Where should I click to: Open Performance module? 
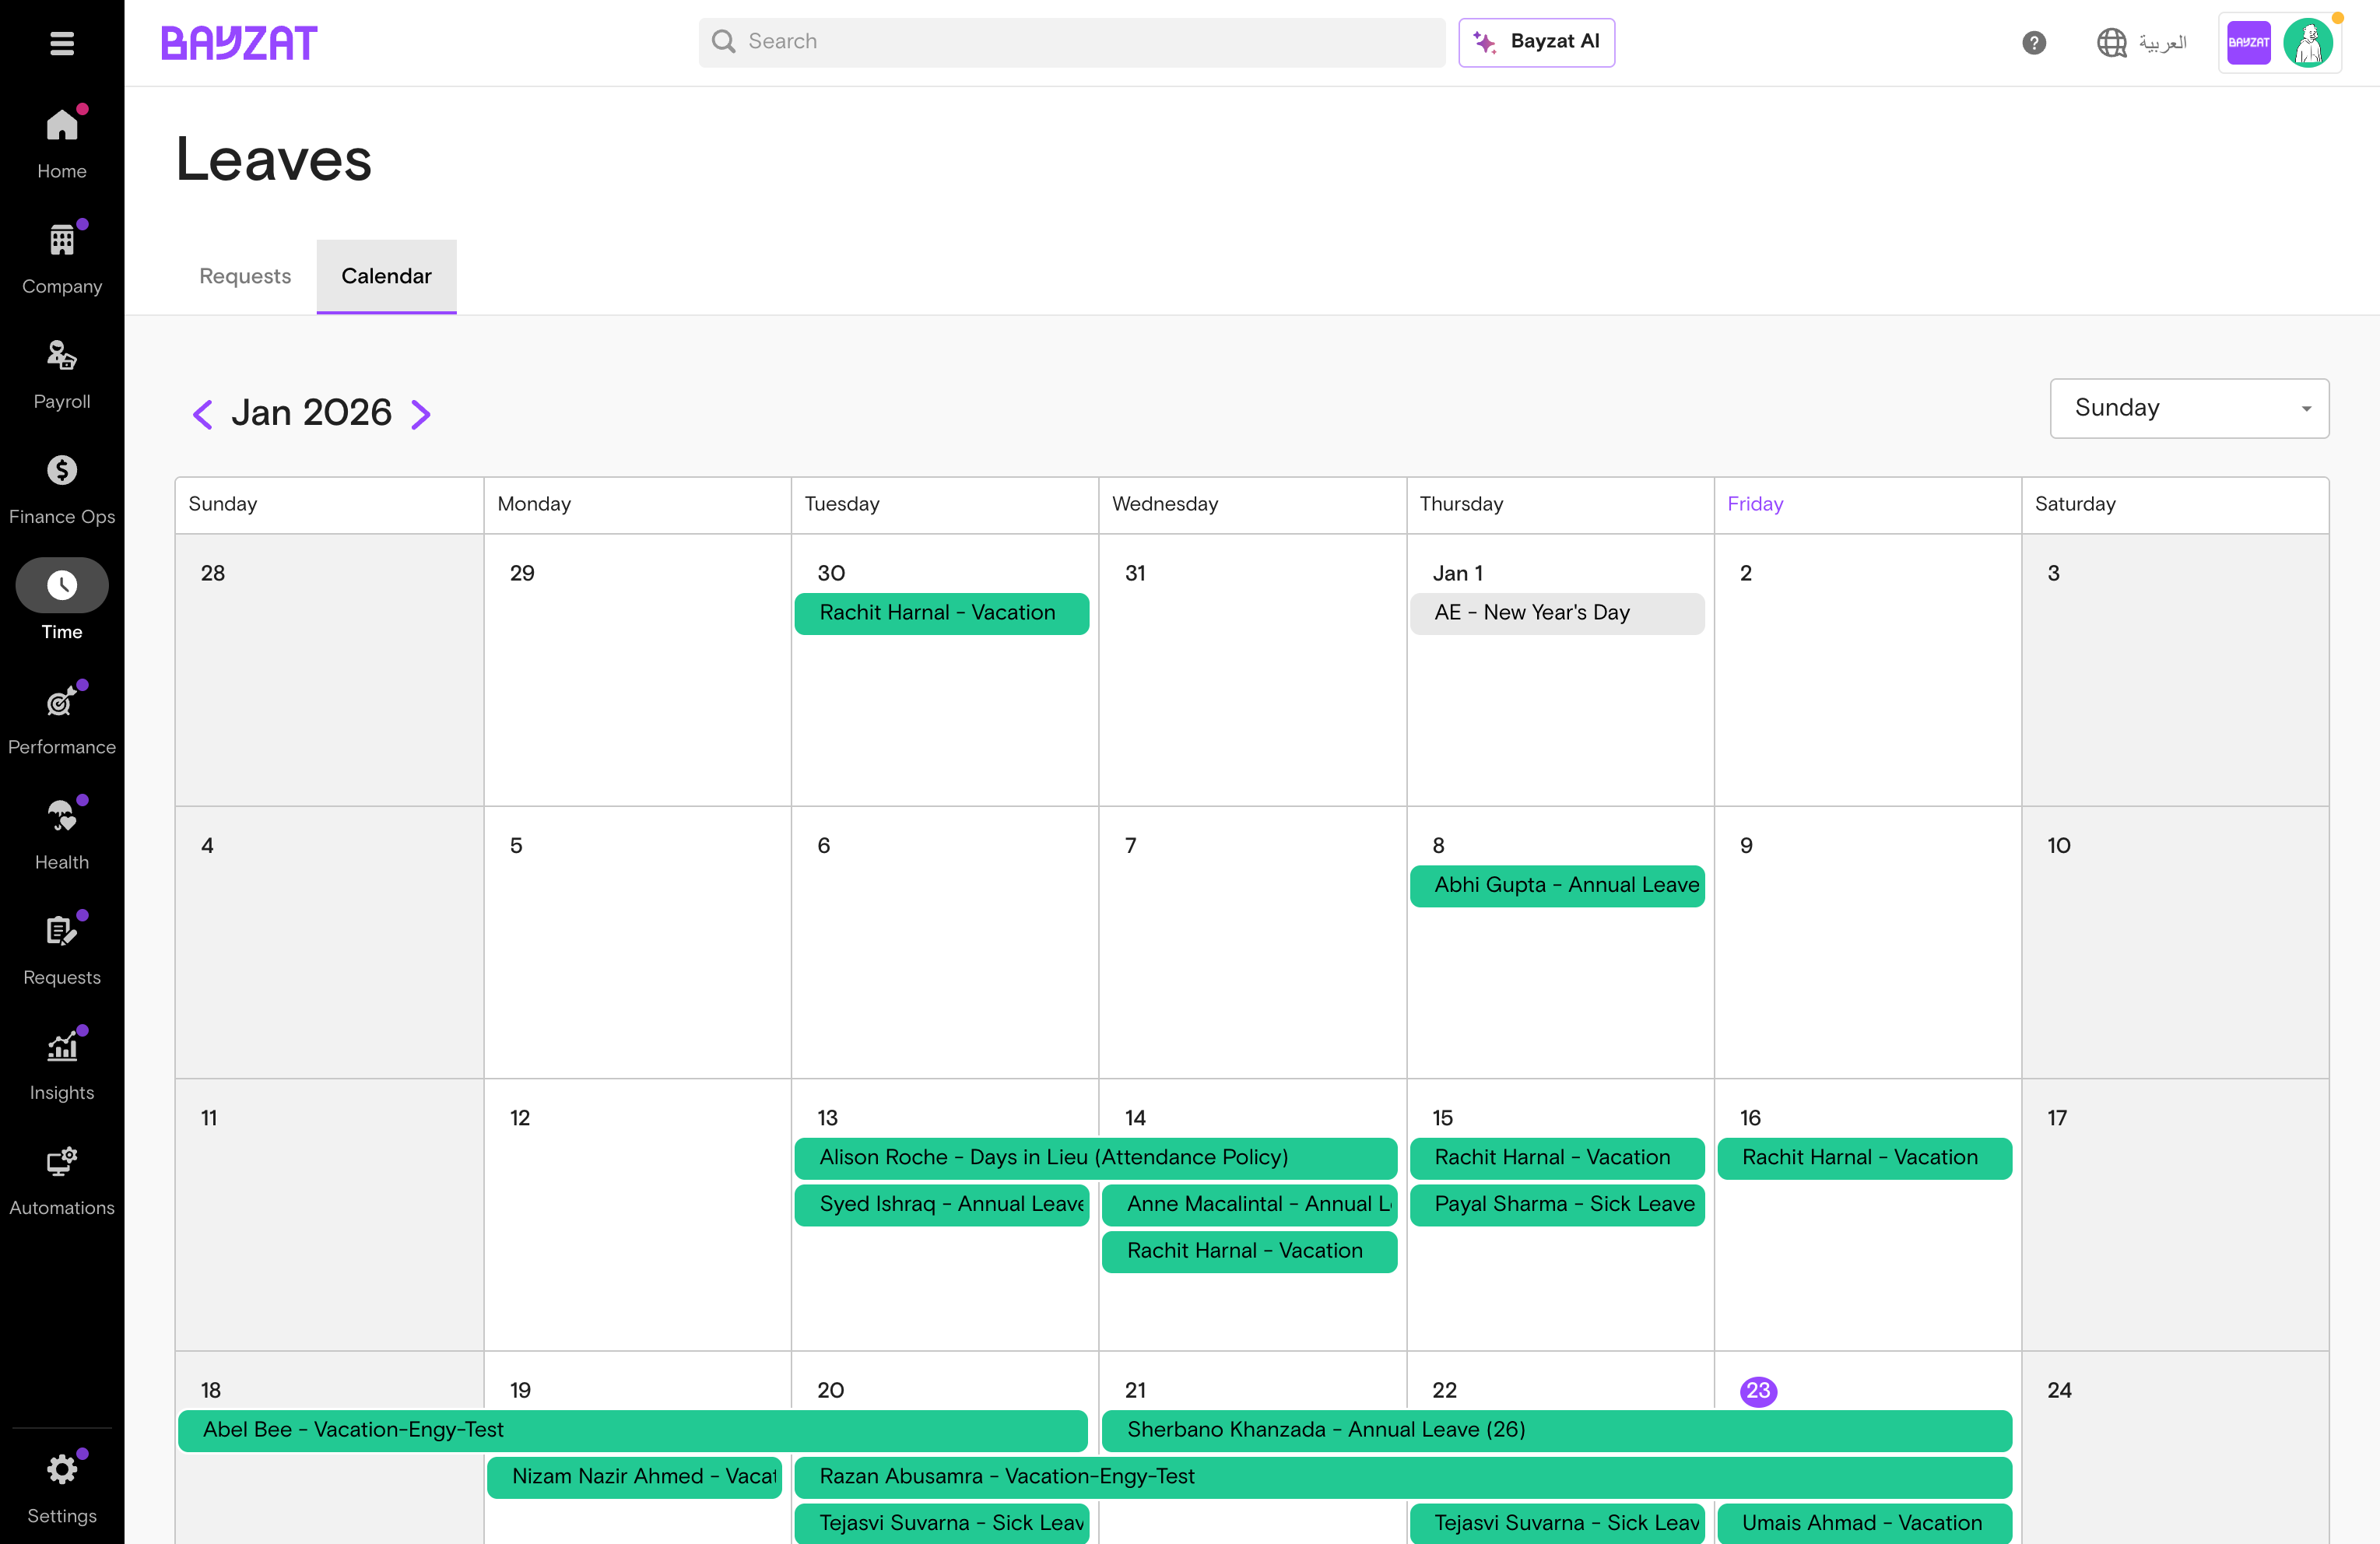[x=62, y=719]
